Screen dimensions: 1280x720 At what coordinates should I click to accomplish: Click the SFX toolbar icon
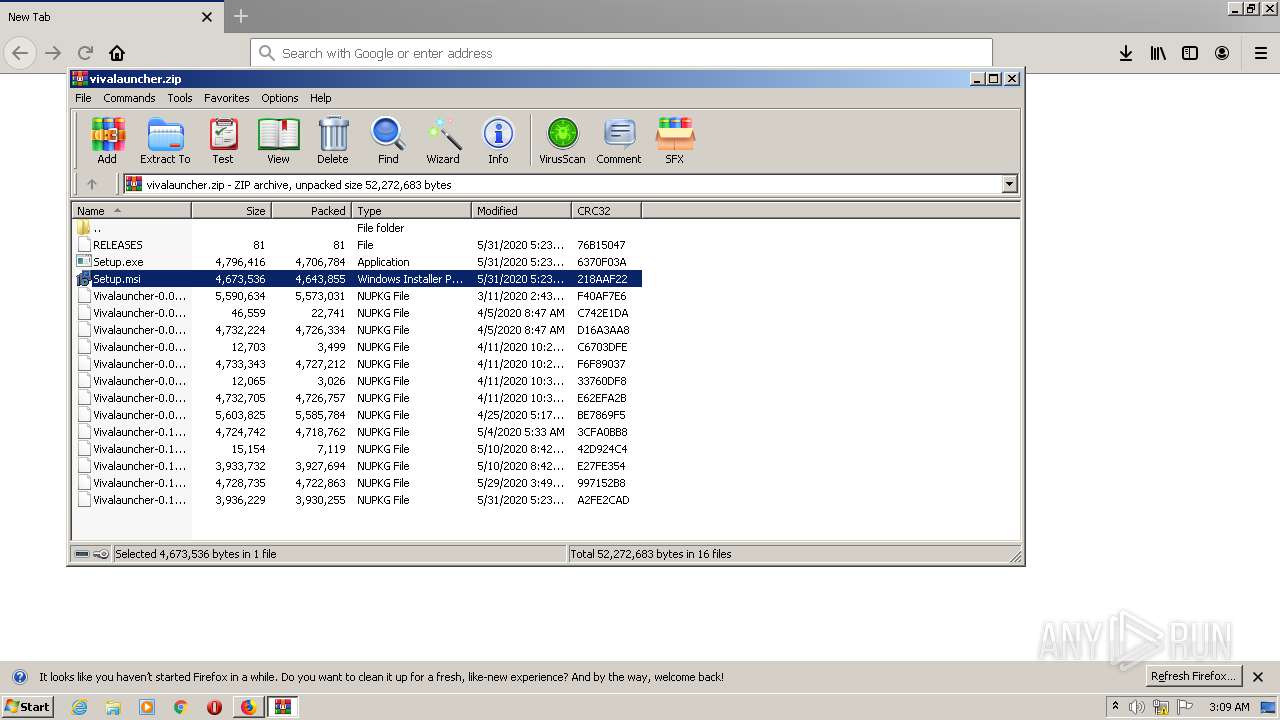[675, 140]
